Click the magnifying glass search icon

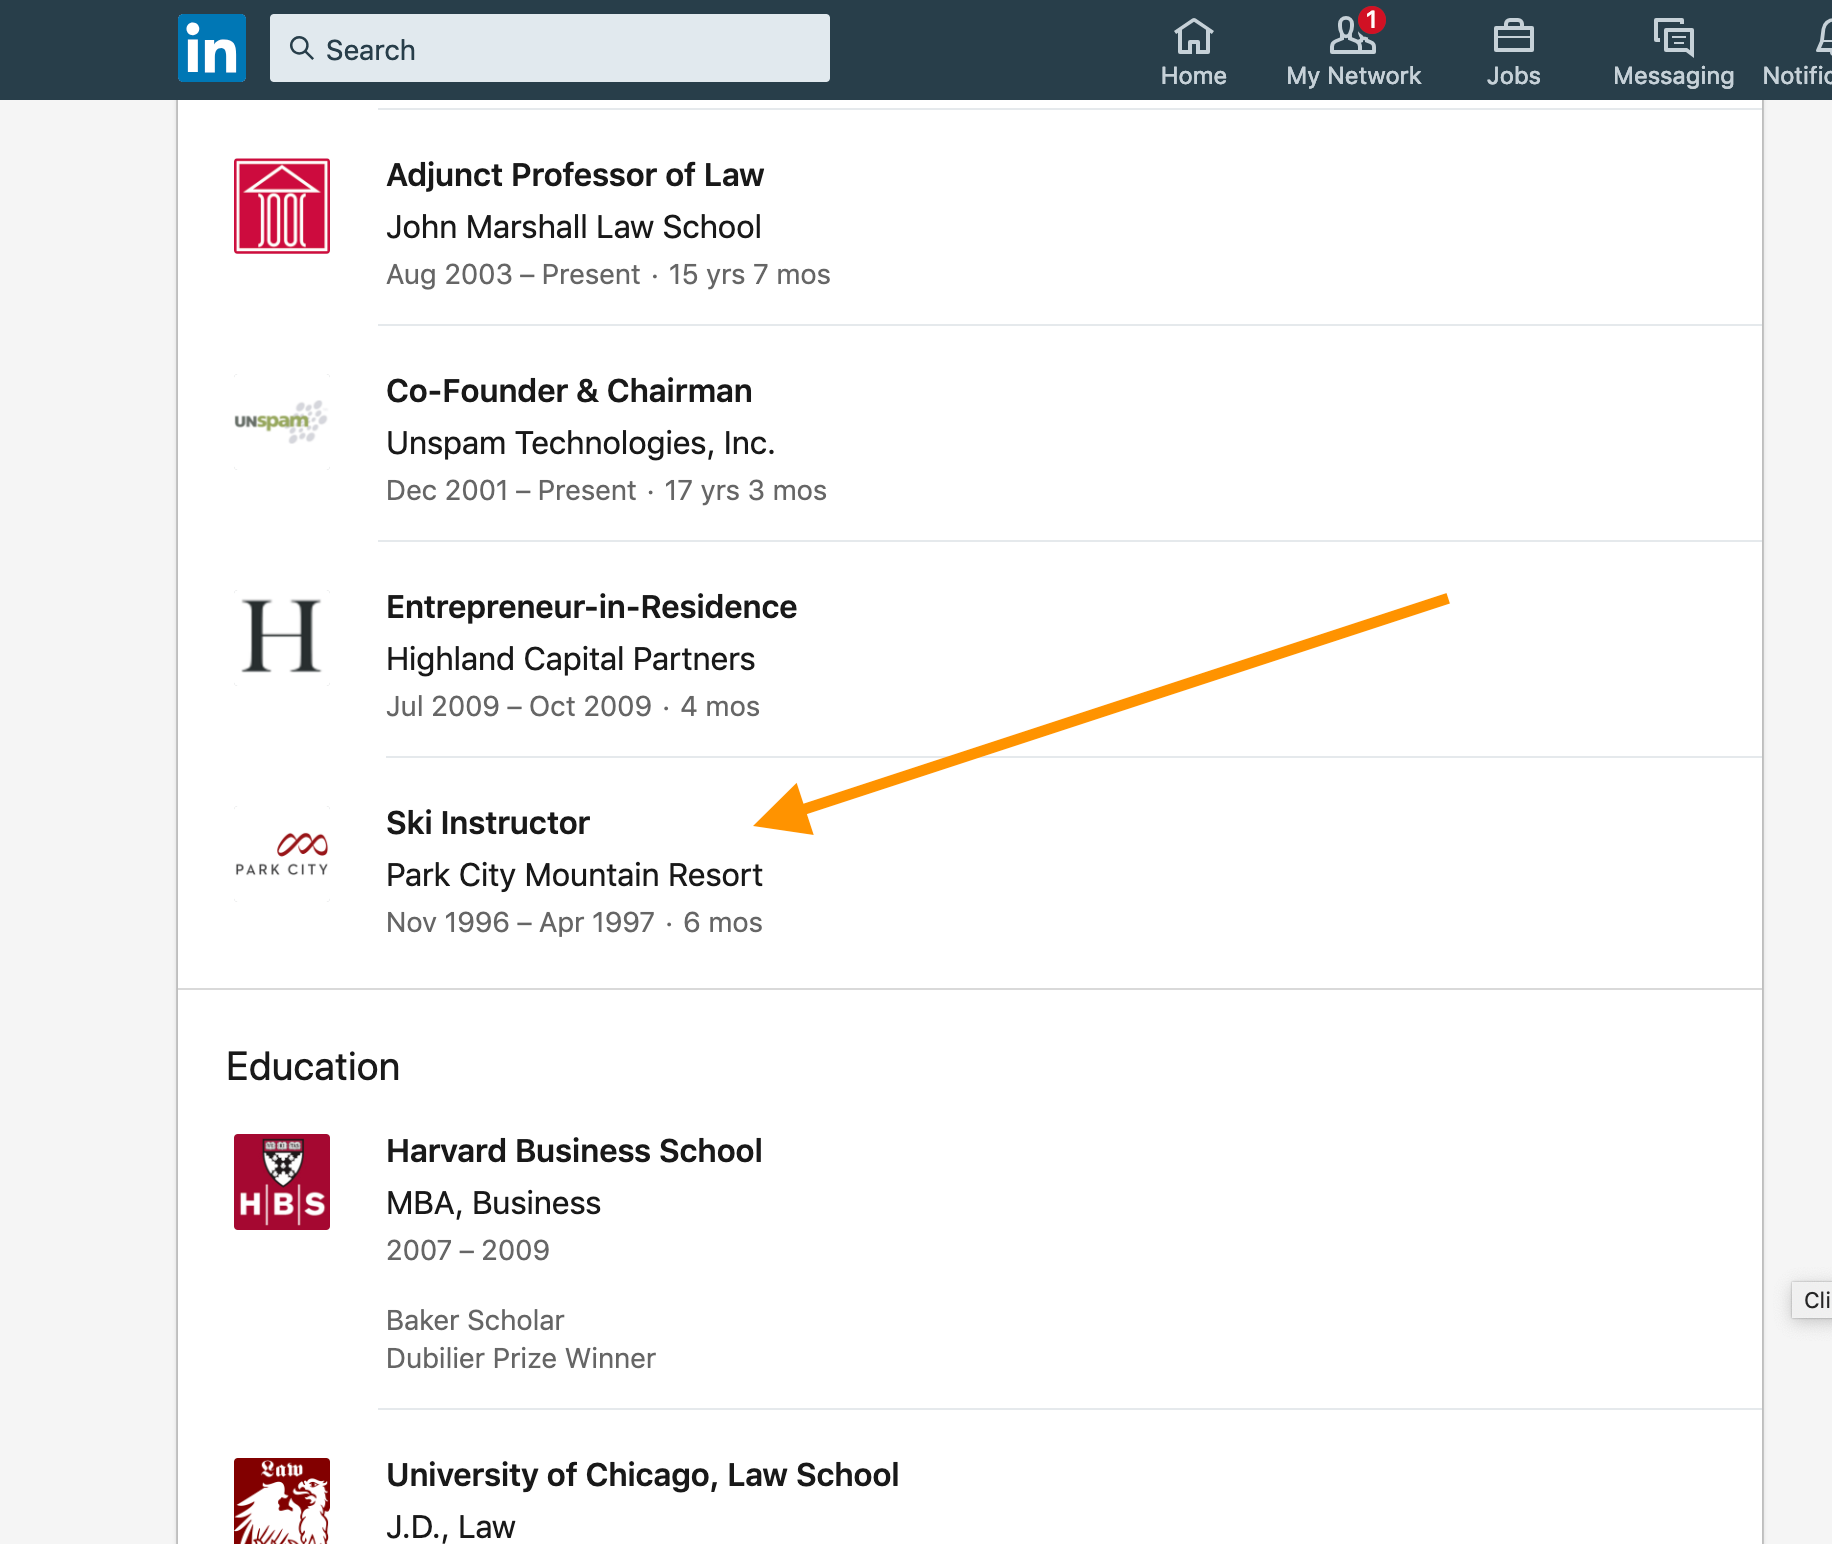(x=301, y=48)
